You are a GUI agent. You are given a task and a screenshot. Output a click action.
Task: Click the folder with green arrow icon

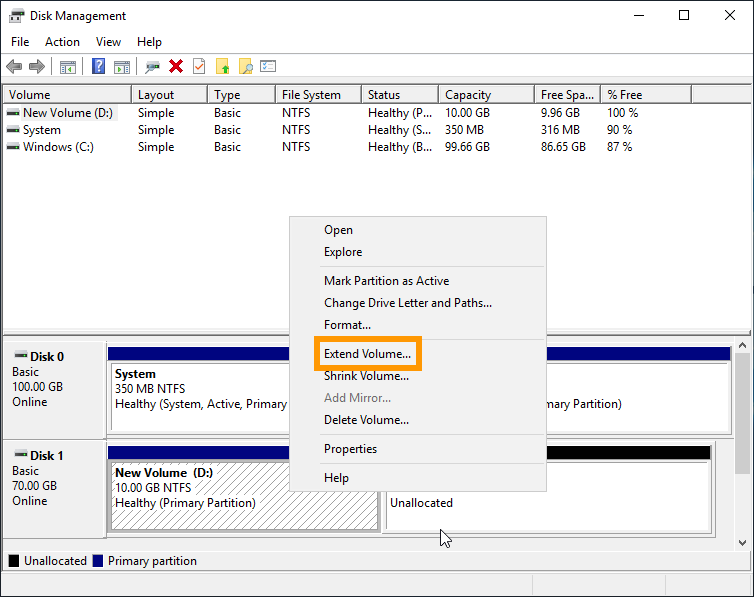[x=222, y=67]
